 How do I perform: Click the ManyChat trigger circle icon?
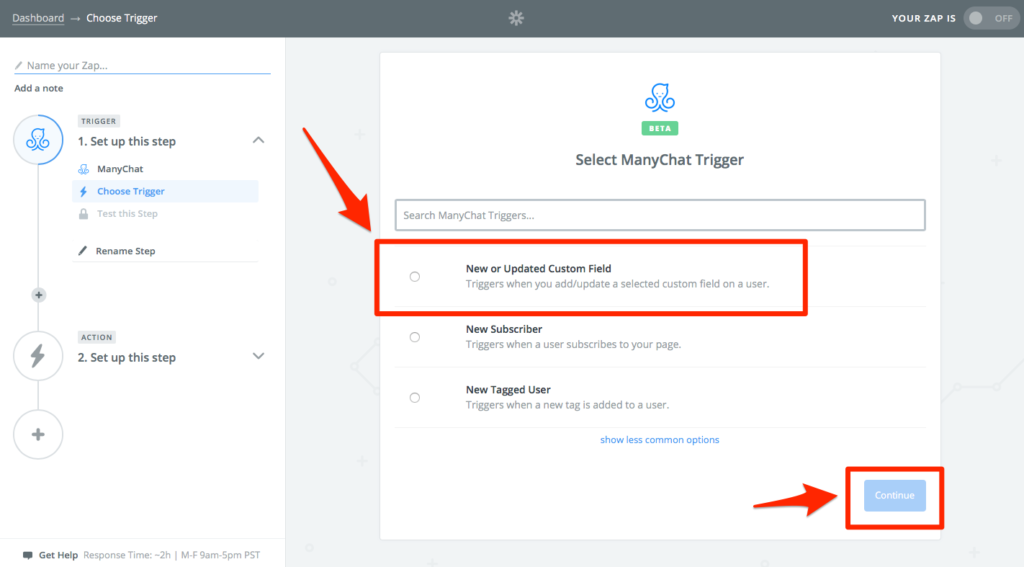point(38,140)
